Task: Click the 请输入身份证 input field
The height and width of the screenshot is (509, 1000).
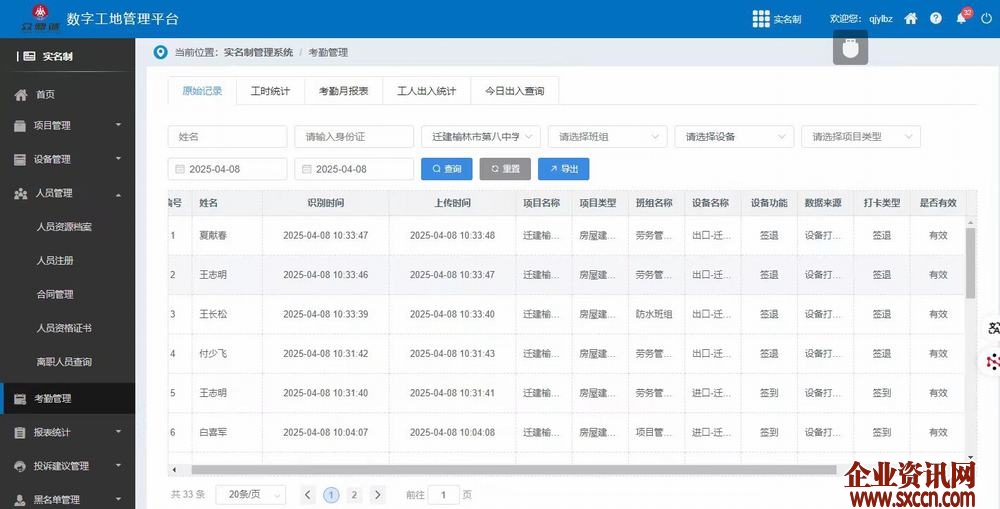Action: [354, 136]
